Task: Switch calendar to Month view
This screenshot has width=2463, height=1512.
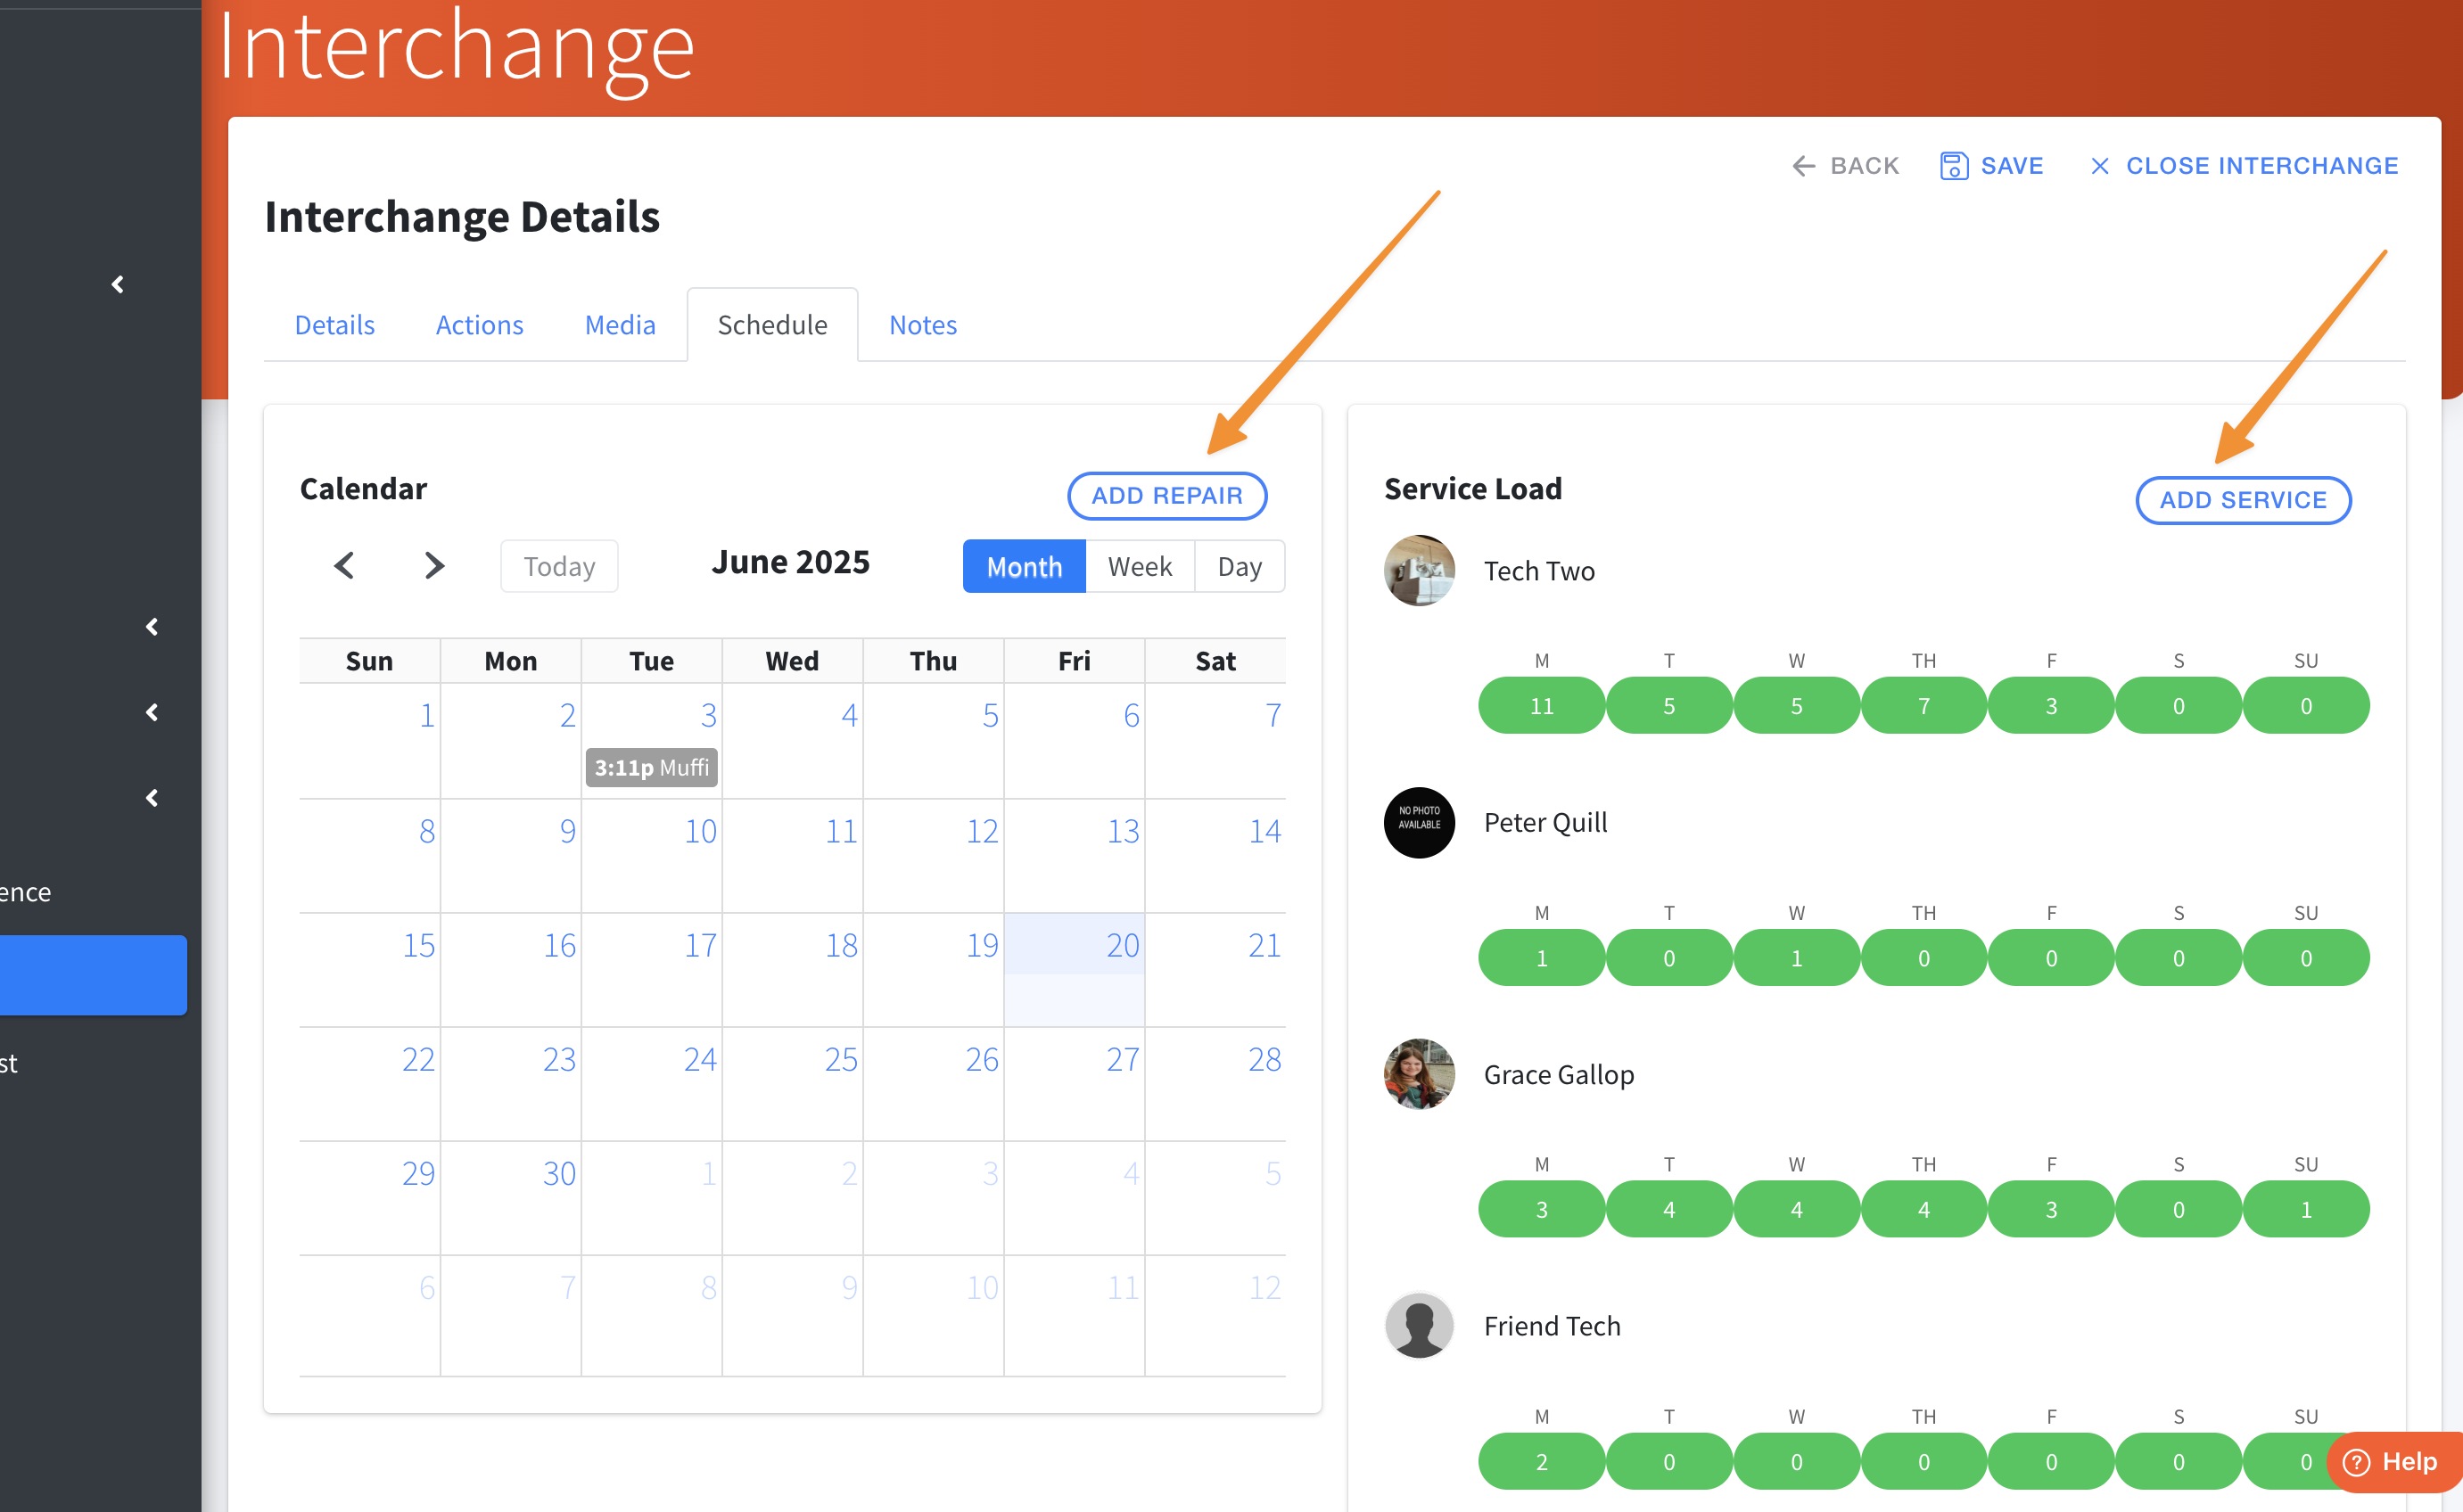Action: click(1023, 567)
